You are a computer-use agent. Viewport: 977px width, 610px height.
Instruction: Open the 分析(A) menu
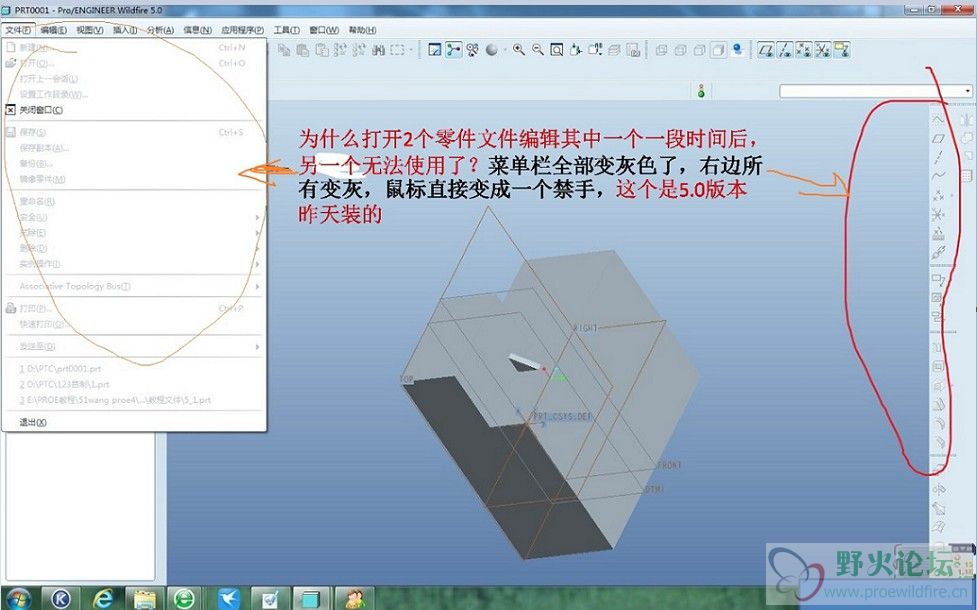[x=160, y=30]
